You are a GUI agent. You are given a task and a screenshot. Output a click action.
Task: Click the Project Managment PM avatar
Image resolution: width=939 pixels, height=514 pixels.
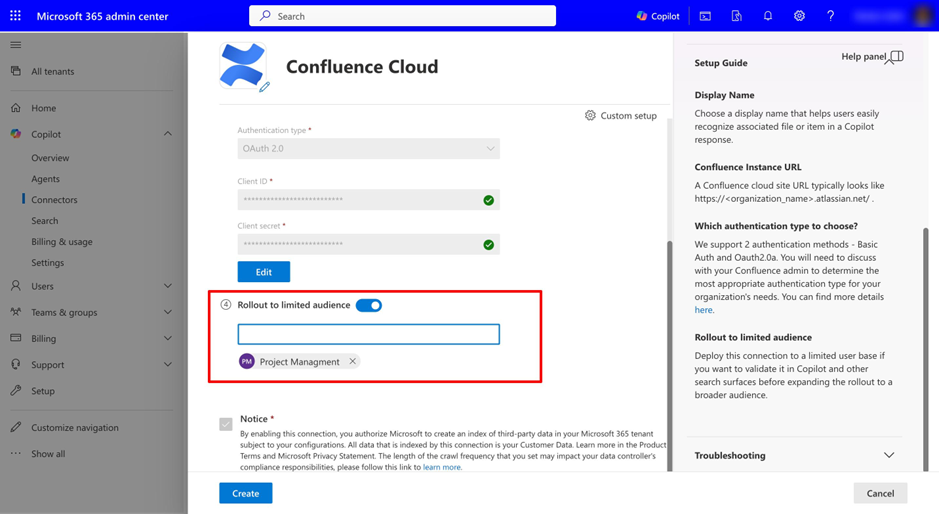[247, 361]
